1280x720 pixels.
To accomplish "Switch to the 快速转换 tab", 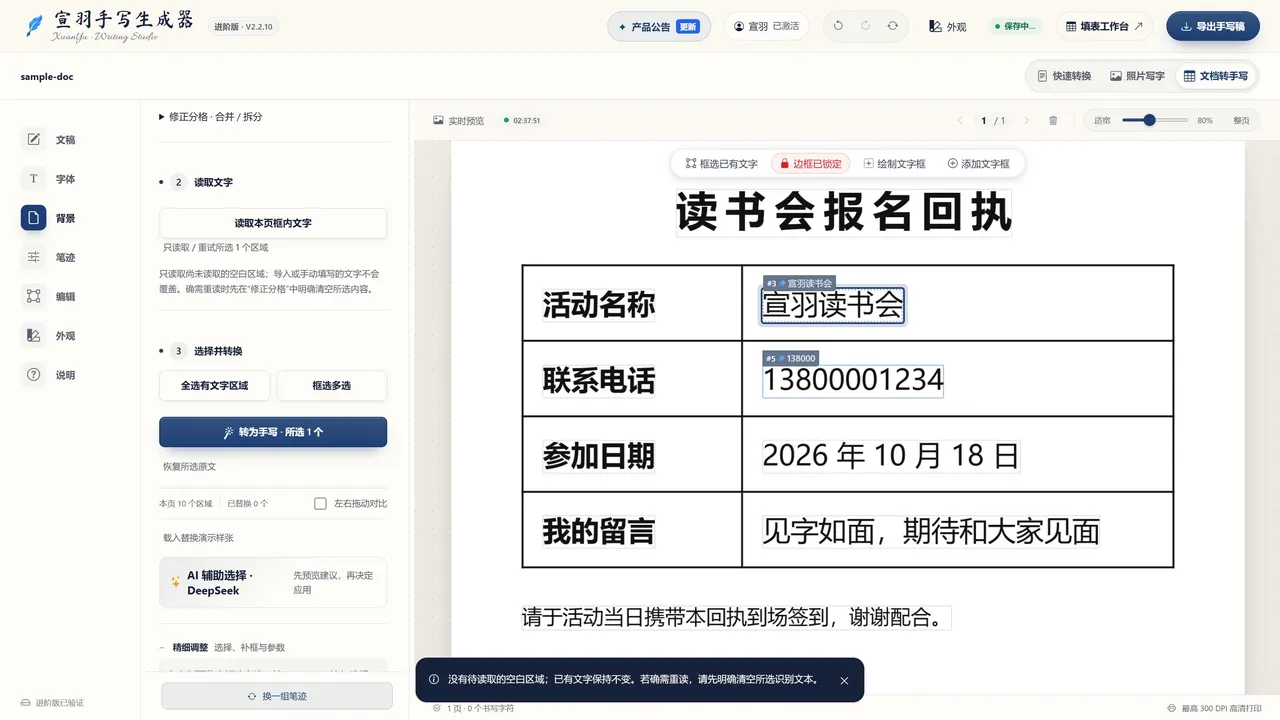I will pyautogui.click(x=1064, y=76).
